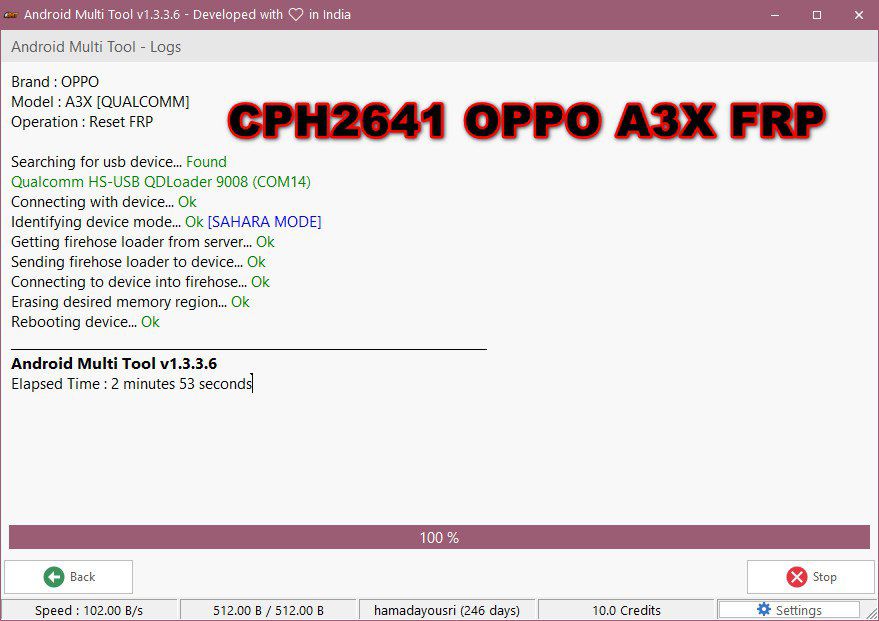Click the '512.00 B / 512.00 B' status entry

(x=268, y=610)
